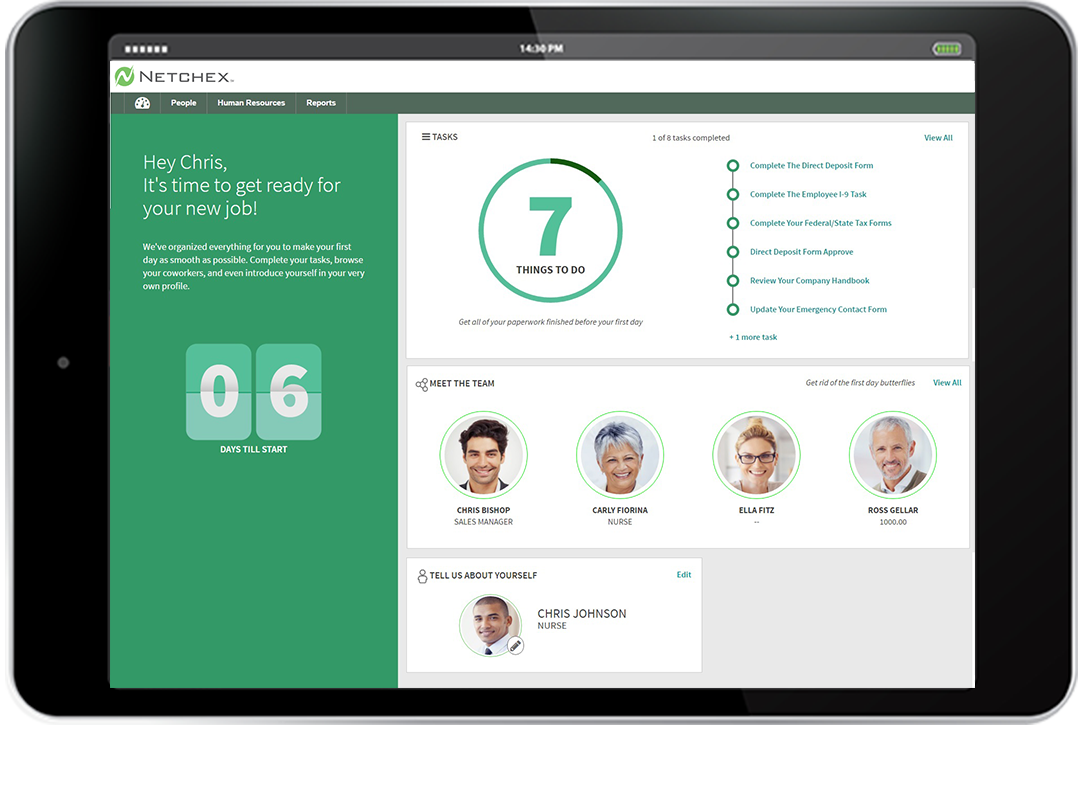Click 'Get rid of the first day butterflies' text
This screenshot has height=788, width=1080.
[860, 383]
